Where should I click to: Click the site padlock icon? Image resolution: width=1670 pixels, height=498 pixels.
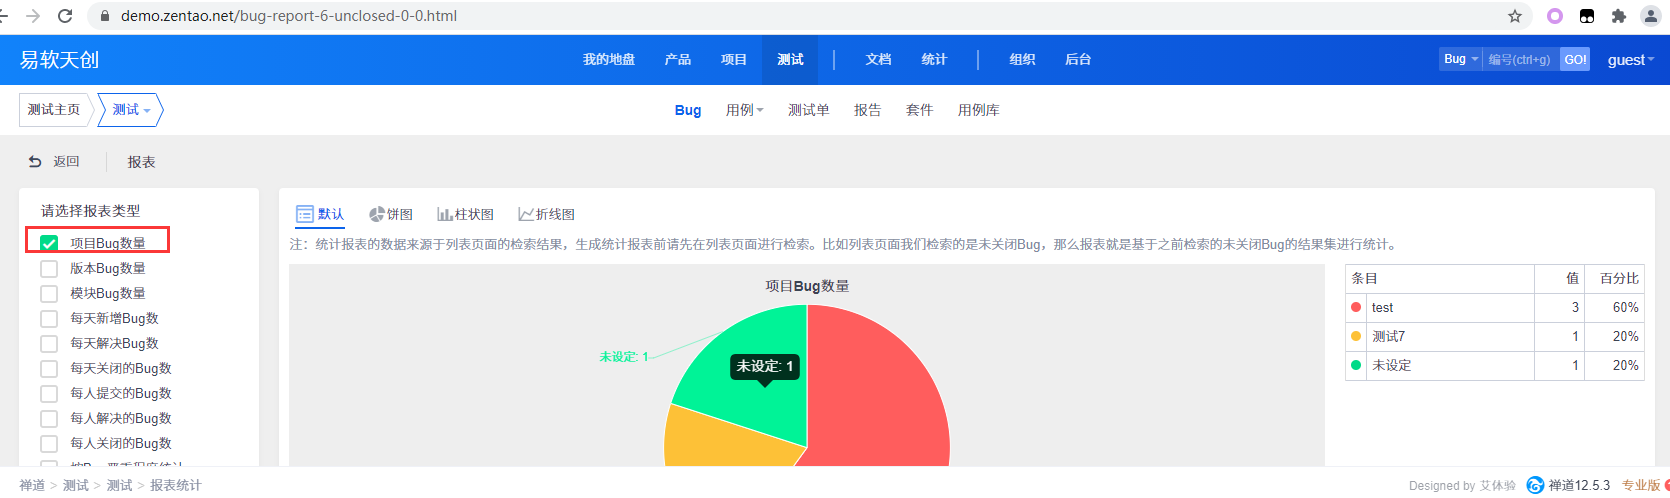pos(104,16)
